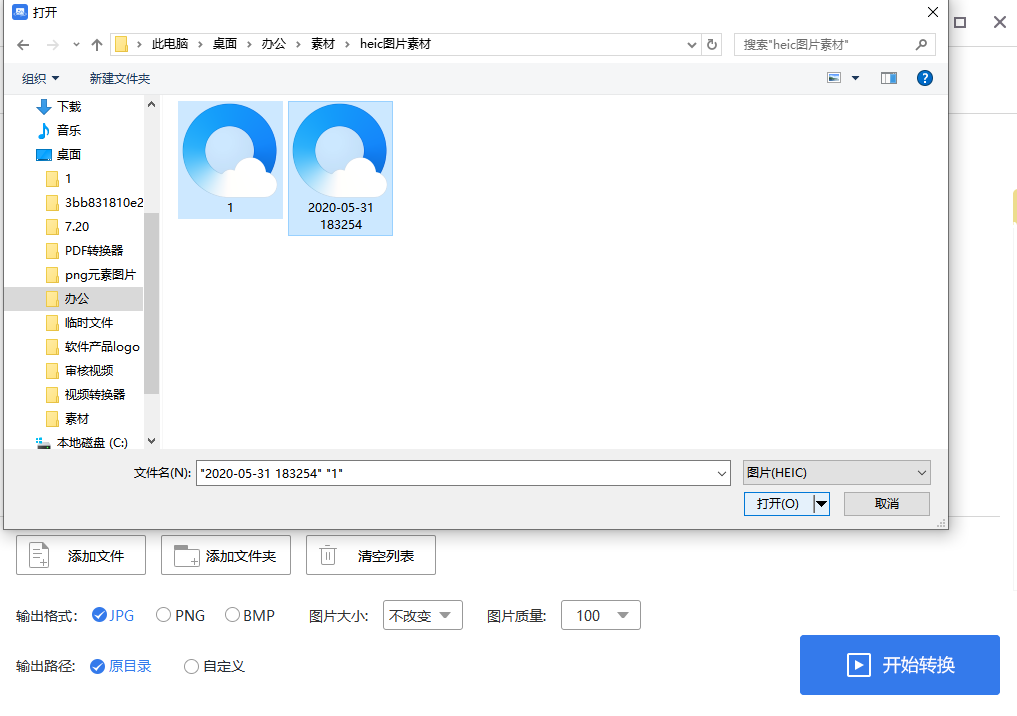Select BMP output format
This screenshot has width=1017, height=716.
tap(250, 615)
